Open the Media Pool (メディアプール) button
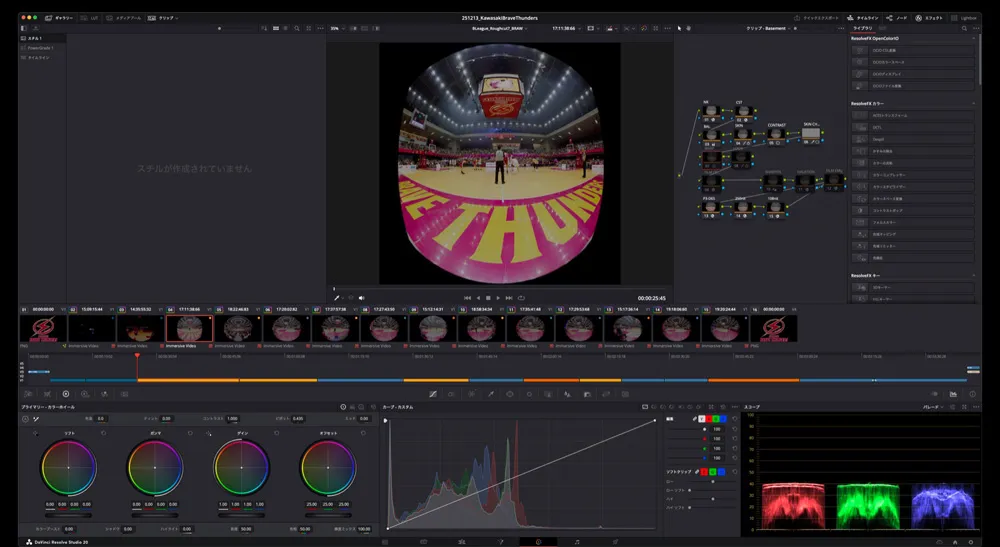The height and width of the screenshot is (547, 1000). click(x=124, y=18)
